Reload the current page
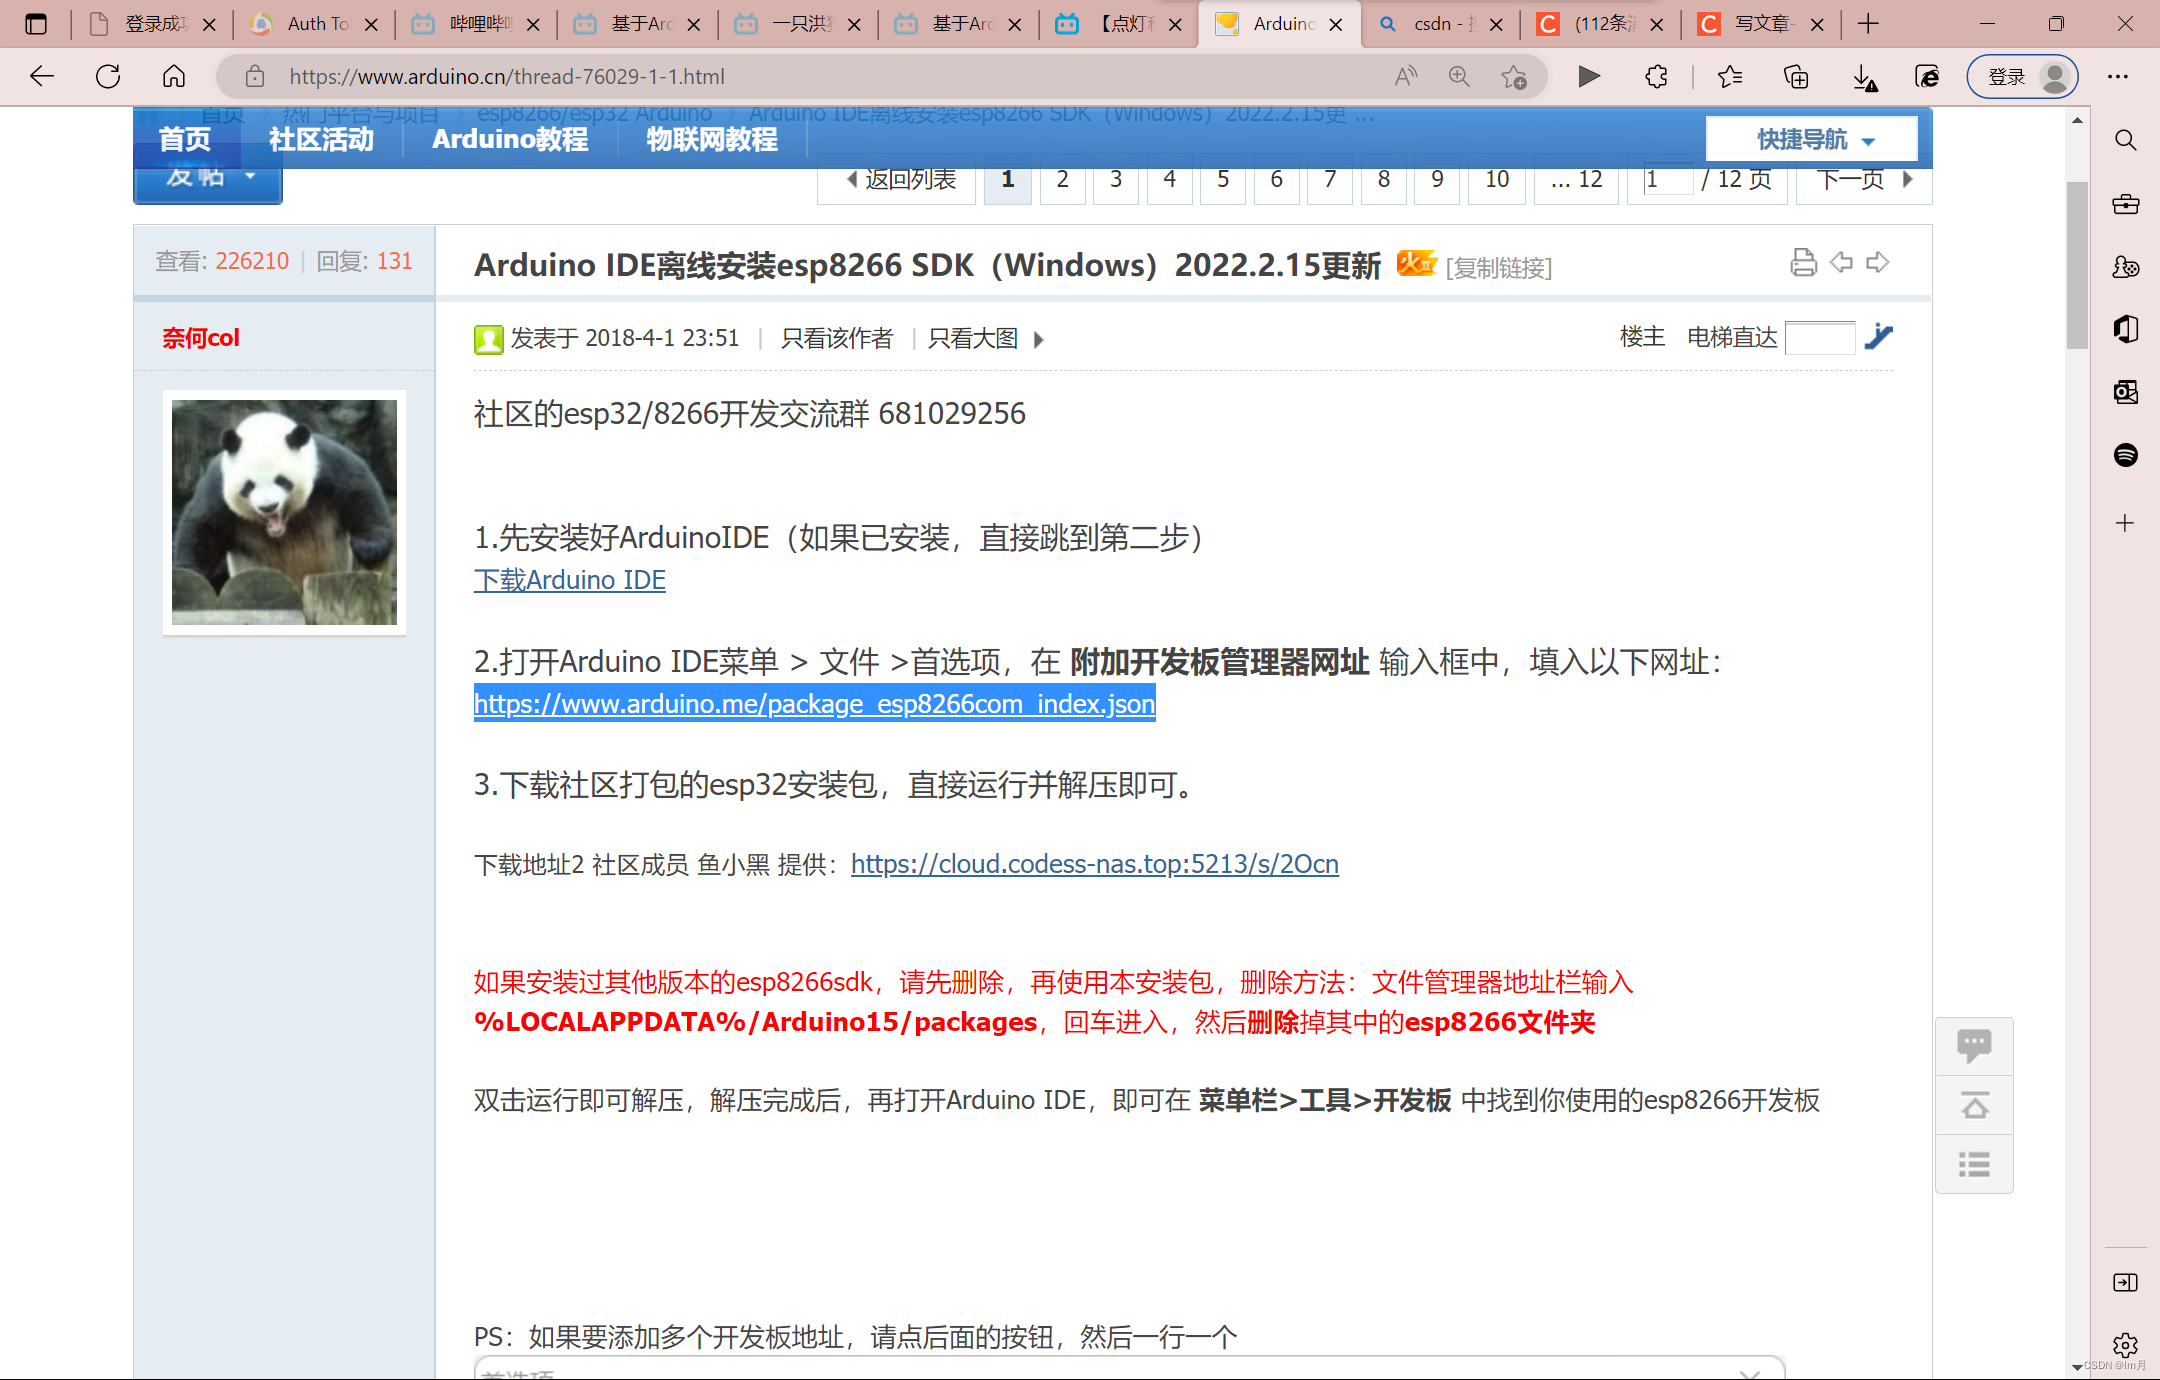 108,77
